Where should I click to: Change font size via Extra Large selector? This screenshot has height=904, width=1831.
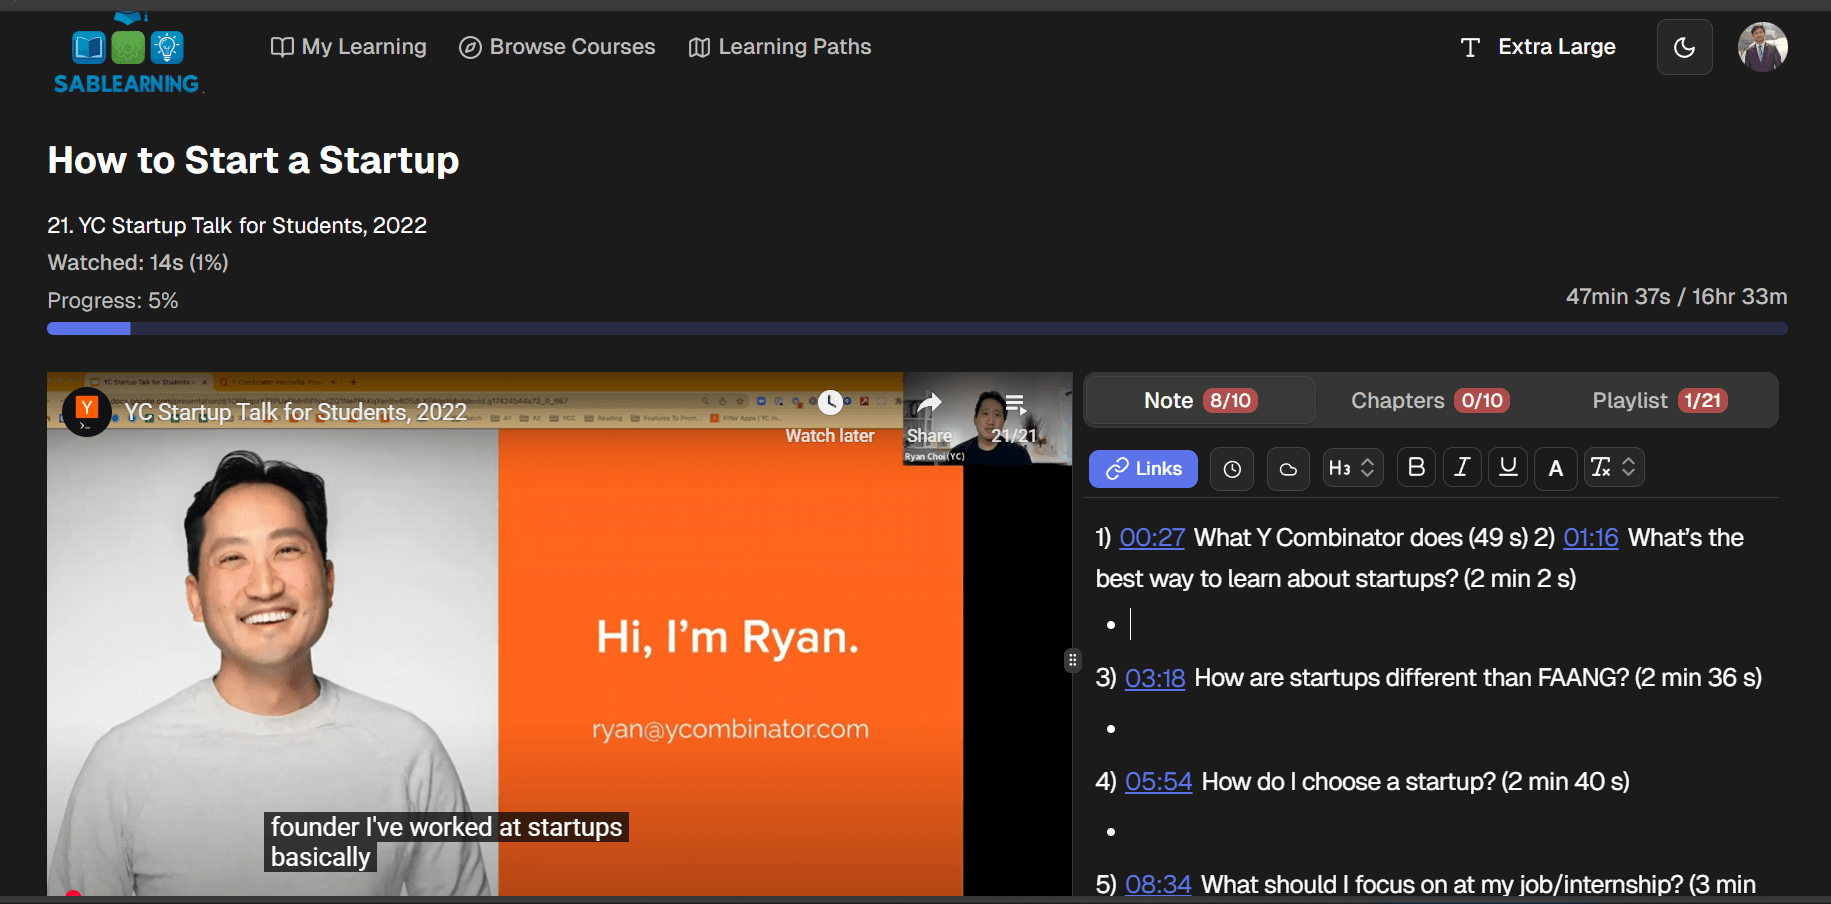[x=1537, y=46]
